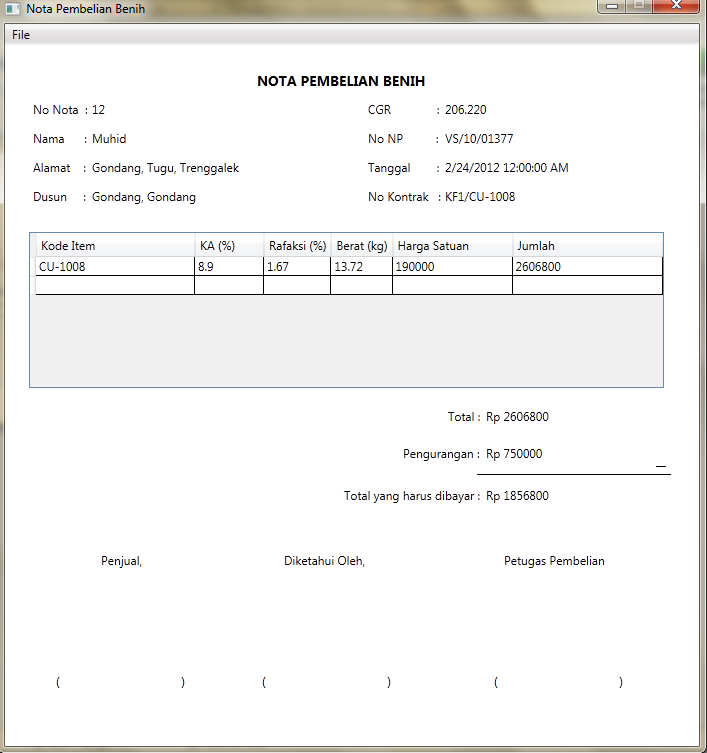The width and height of the screenshot is (707, 753).
Task: Select the 190000 Harga Satuan cell
Action: [x=452, y=267]
